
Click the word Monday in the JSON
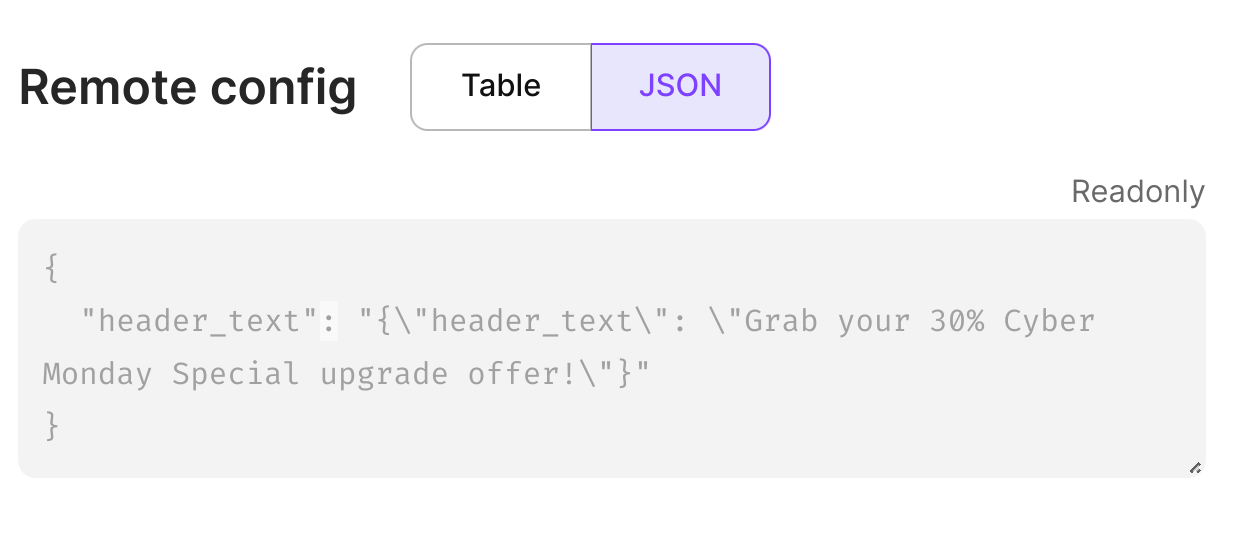coord(98,374)
